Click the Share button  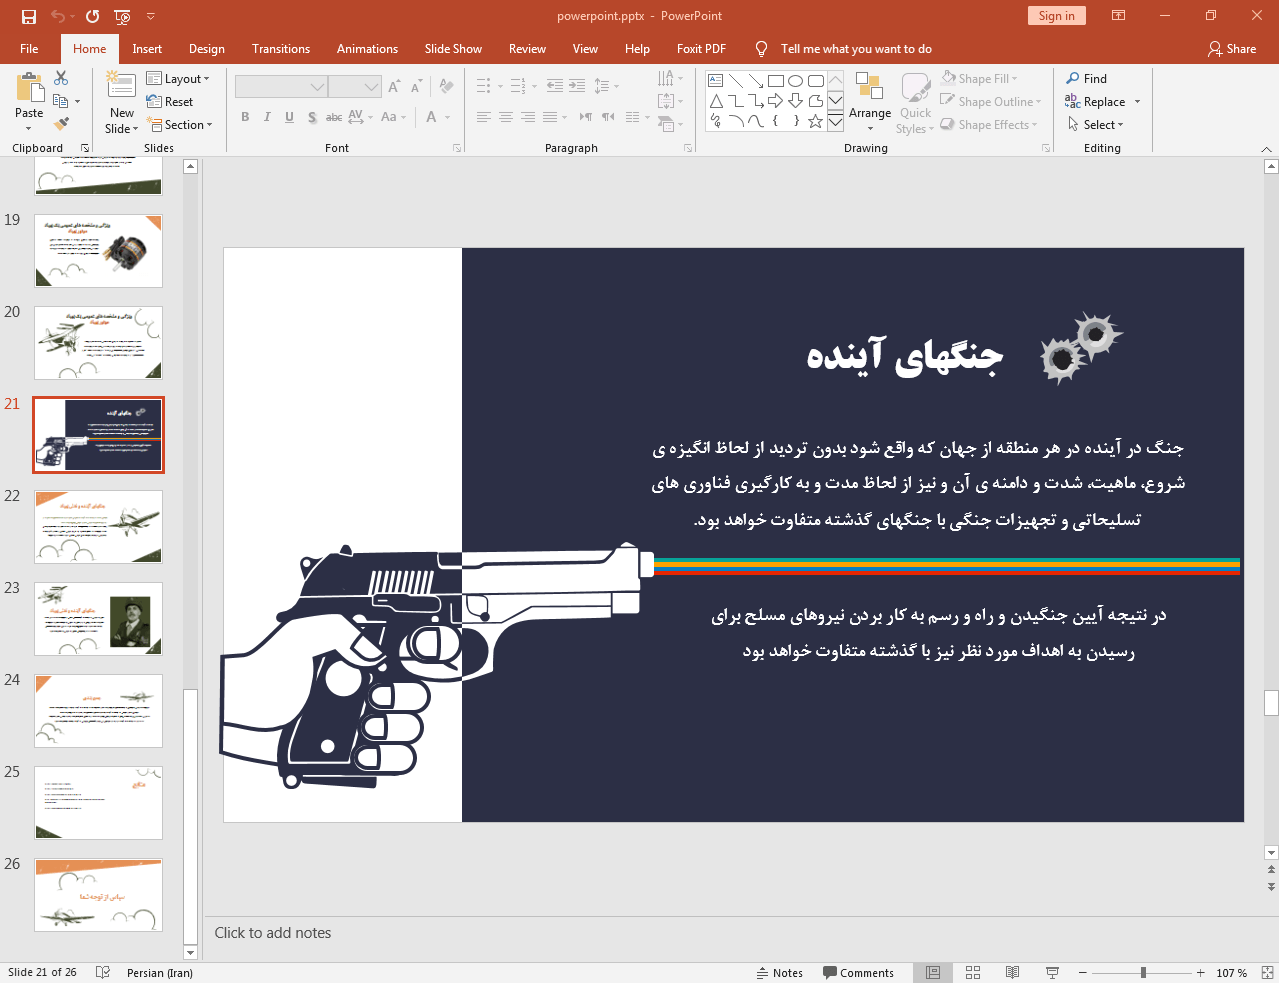point(1232,48)
